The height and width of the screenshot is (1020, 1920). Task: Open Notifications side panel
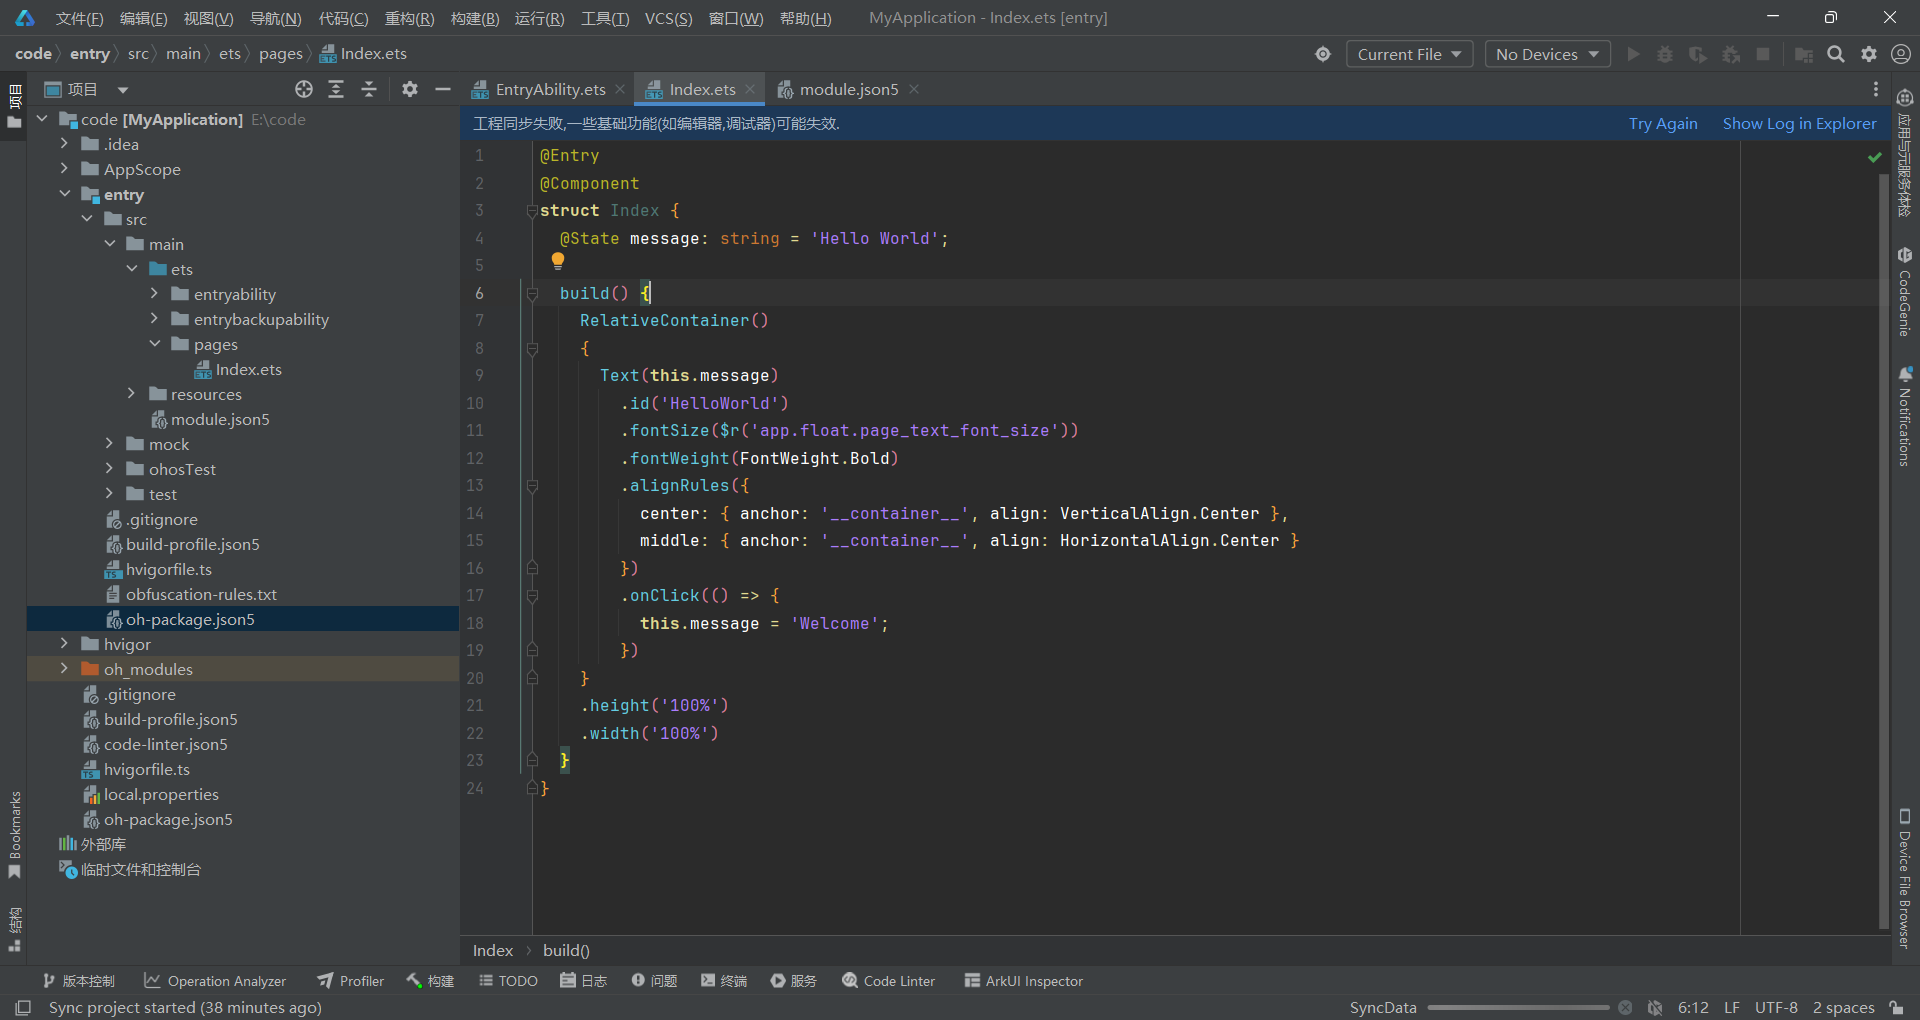1904,416
